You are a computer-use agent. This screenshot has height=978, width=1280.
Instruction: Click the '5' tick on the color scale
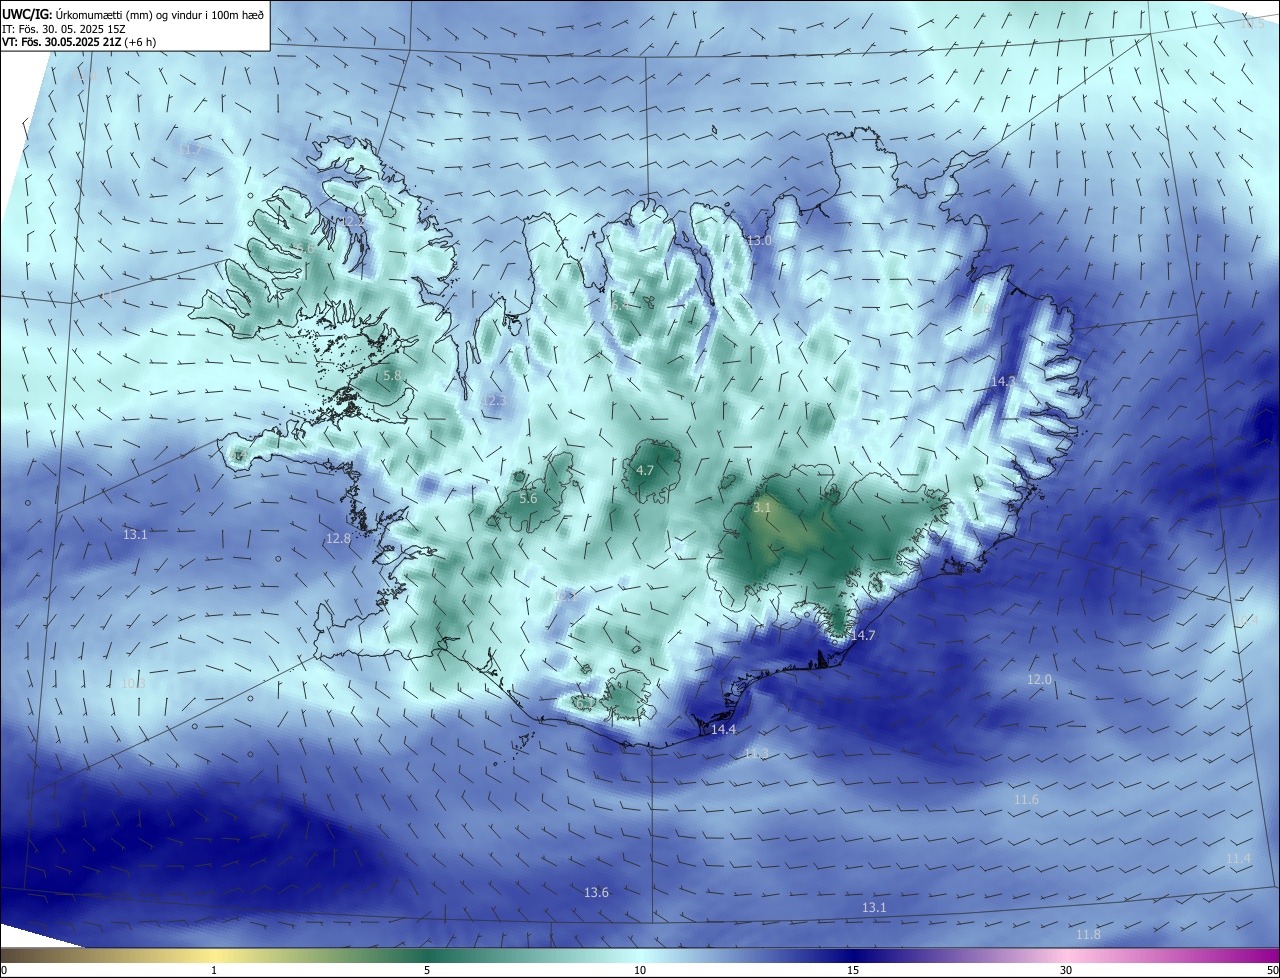427,970
